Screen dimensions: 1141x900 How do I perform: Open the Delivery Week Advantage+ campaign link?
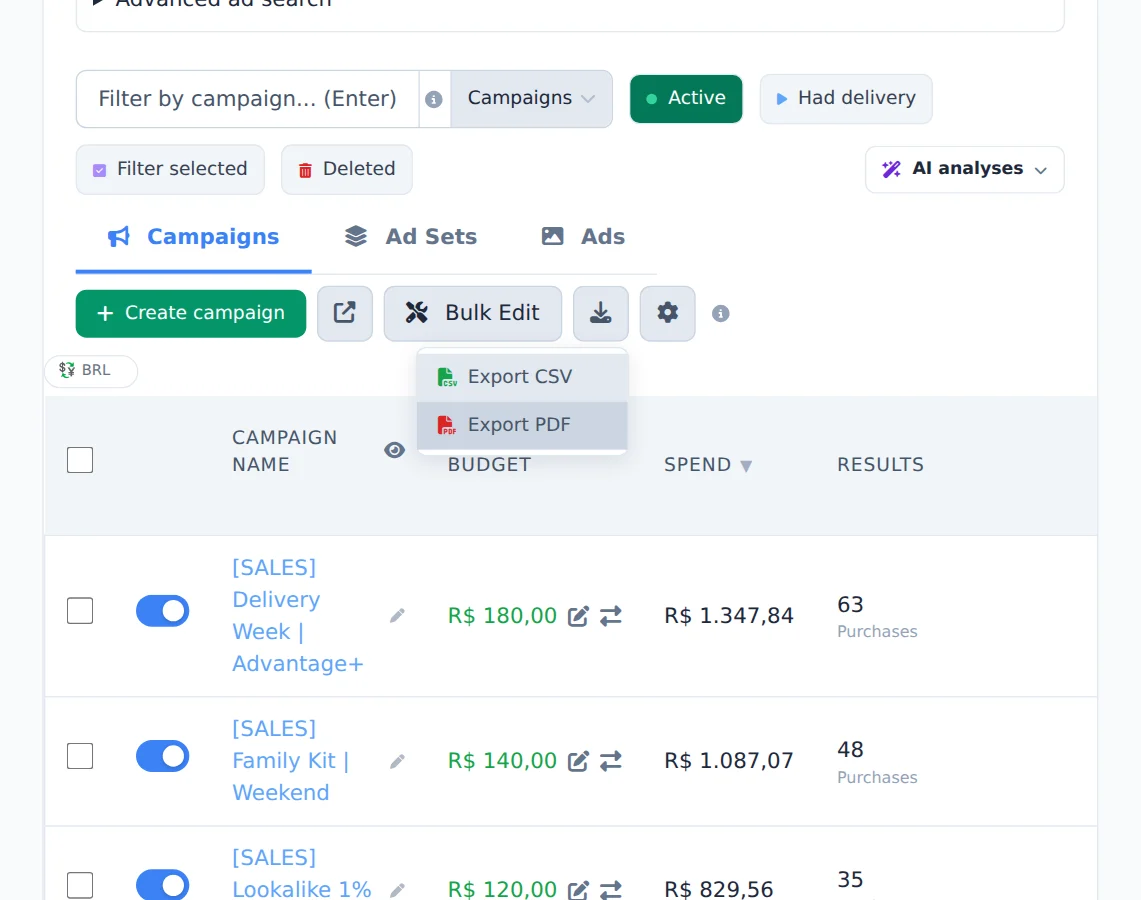pos(298,616)
